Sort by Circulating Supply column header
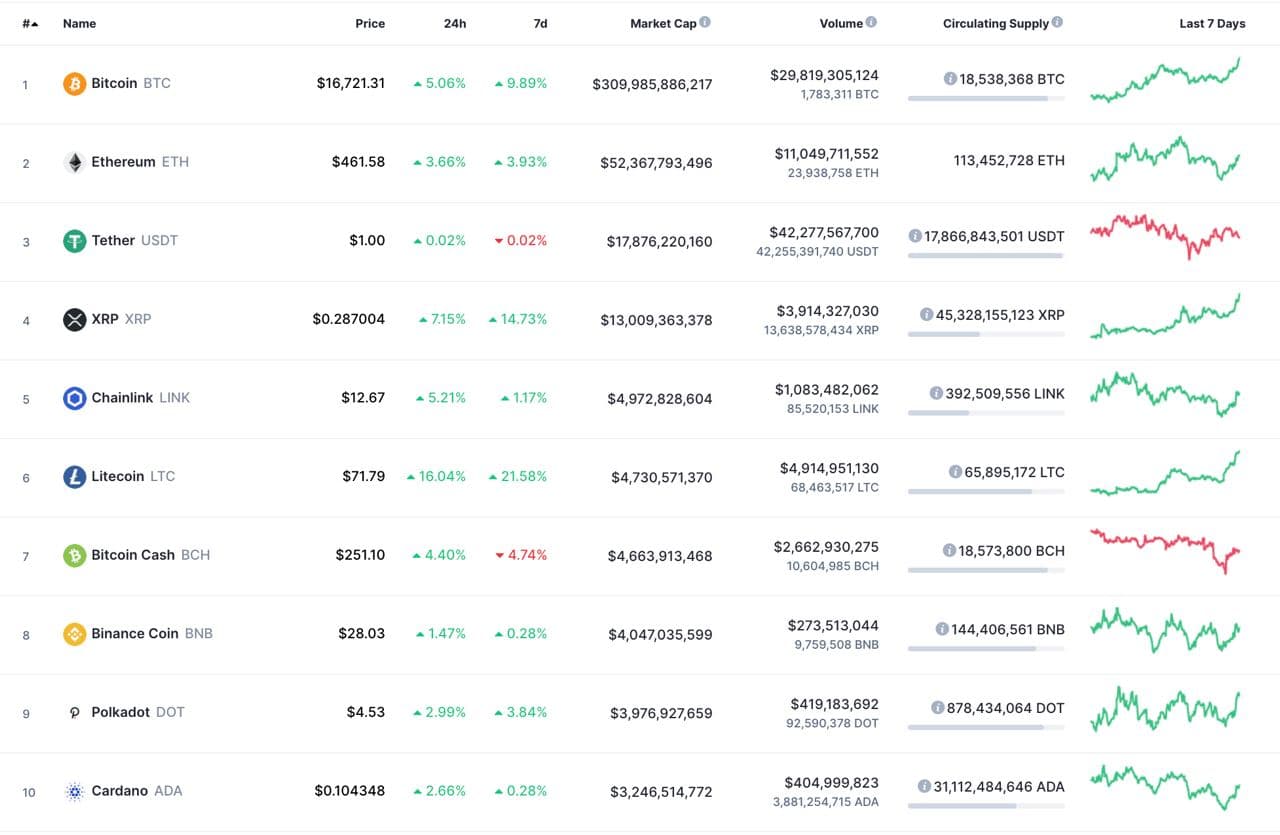1280x835 pixels. [x=996, y=23]
